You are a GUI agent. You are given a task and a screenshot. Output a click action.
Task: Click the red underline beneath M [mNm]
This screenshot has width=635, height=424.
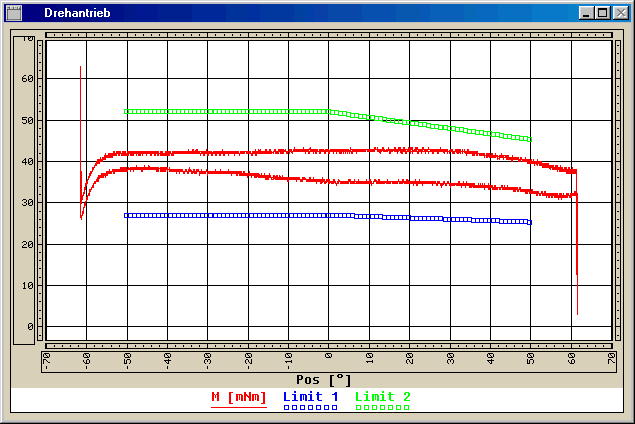tap(239, 407)
